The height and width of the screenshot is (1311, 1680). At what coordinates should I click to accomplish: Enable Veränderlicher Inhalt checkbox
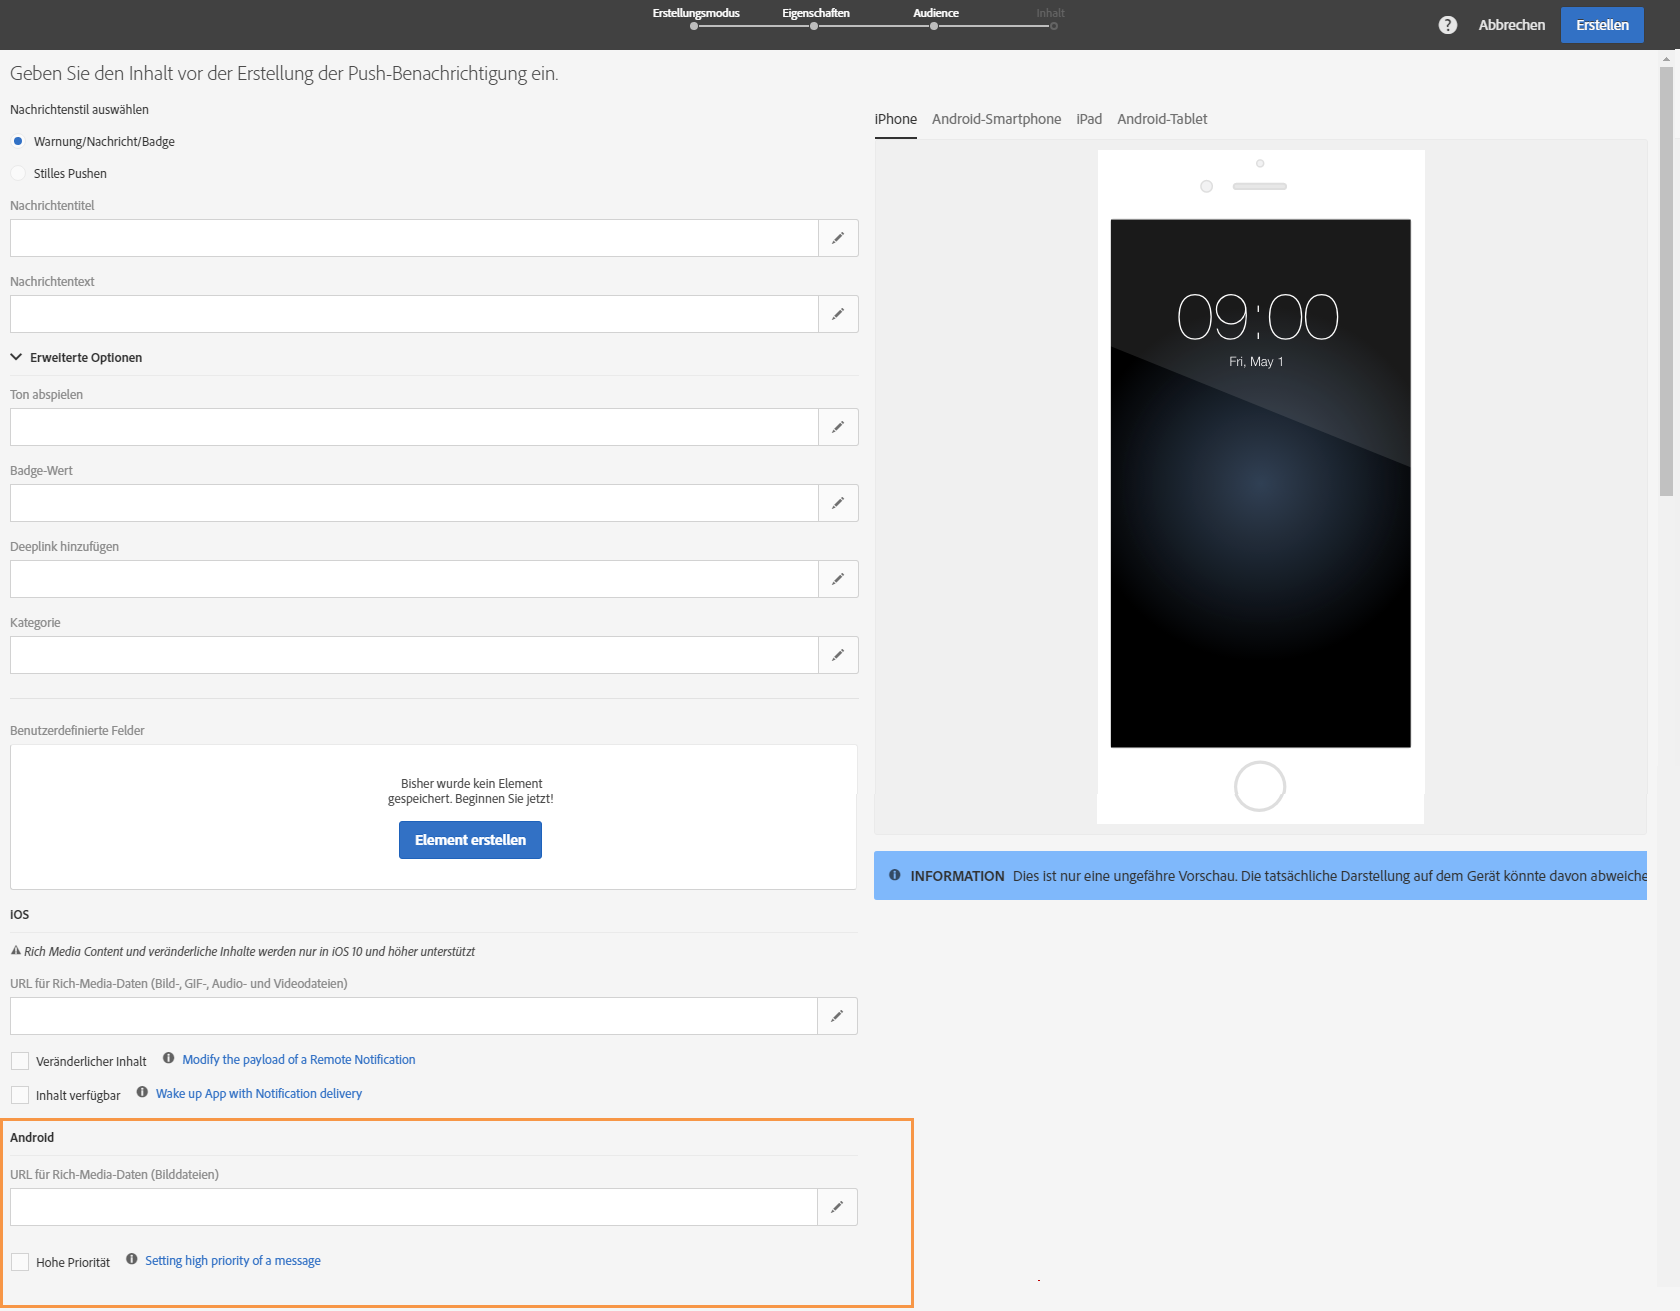(20, 1061)
